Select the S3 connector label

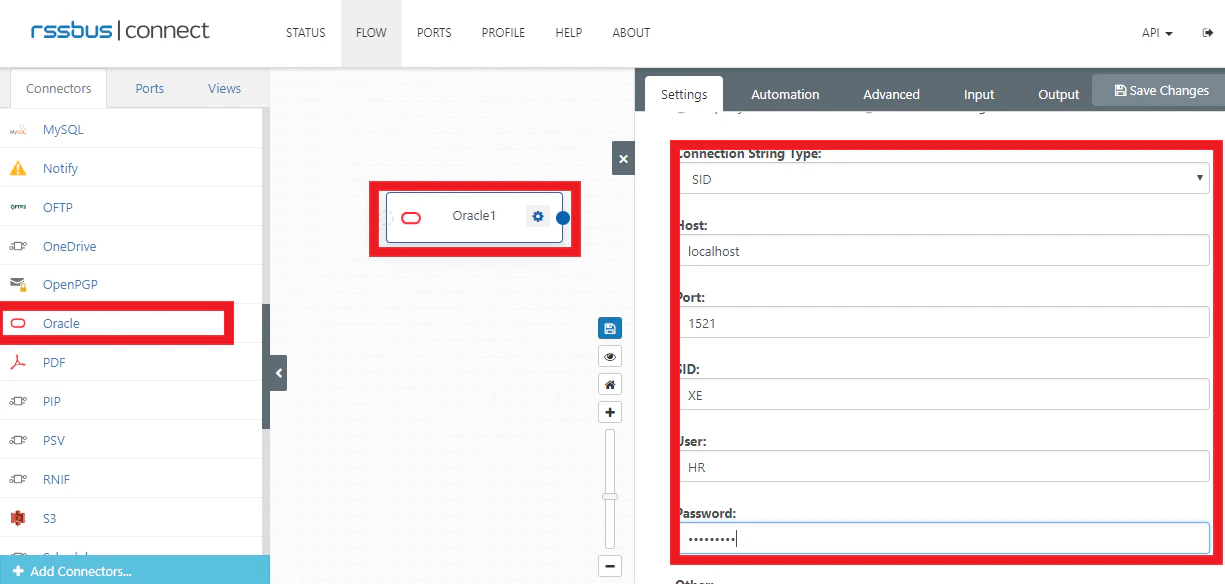click(49, 518)
